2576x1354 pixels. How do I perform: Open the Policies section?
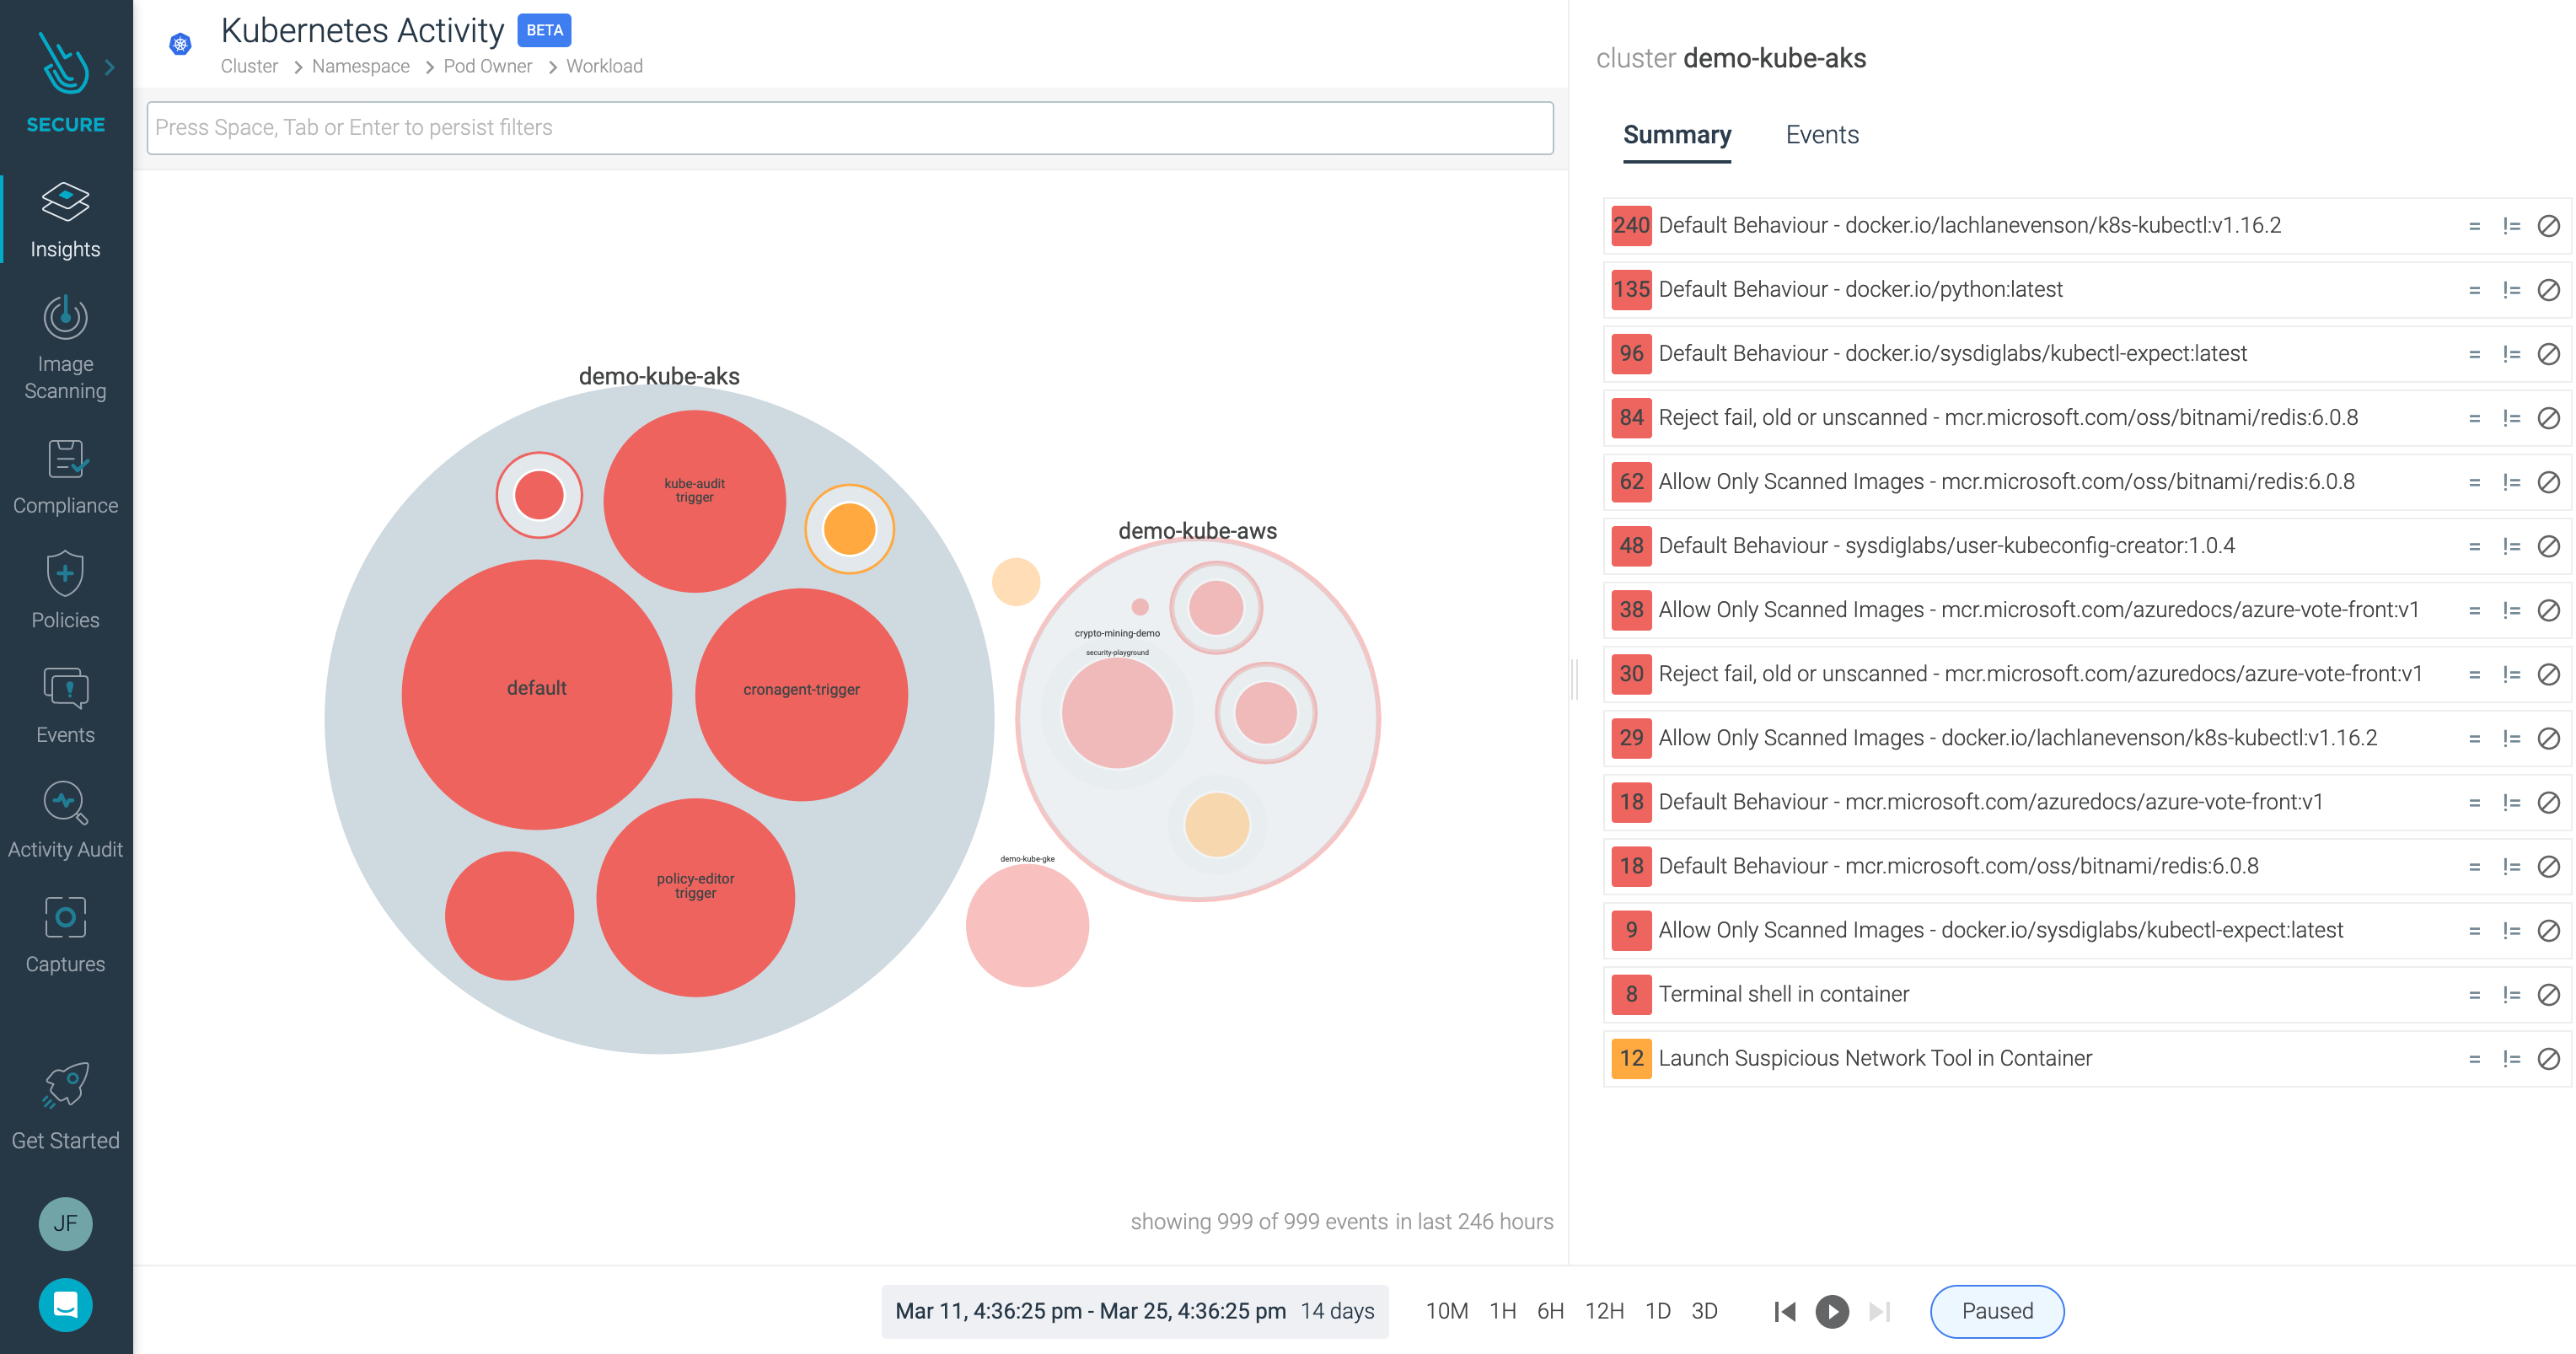[66, 591]
